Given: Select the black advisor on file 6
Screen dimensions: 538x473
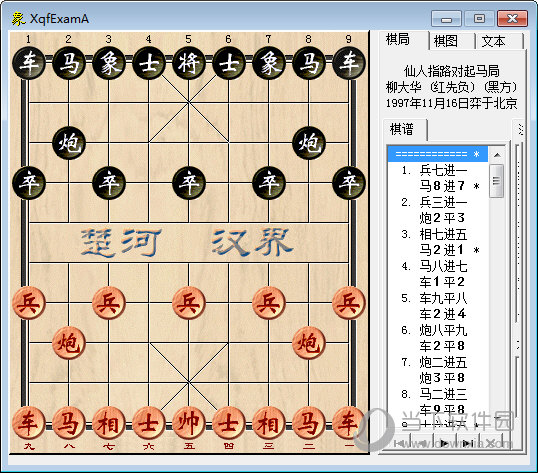Looking at the screenshot, I should click(x=229, y=63).
